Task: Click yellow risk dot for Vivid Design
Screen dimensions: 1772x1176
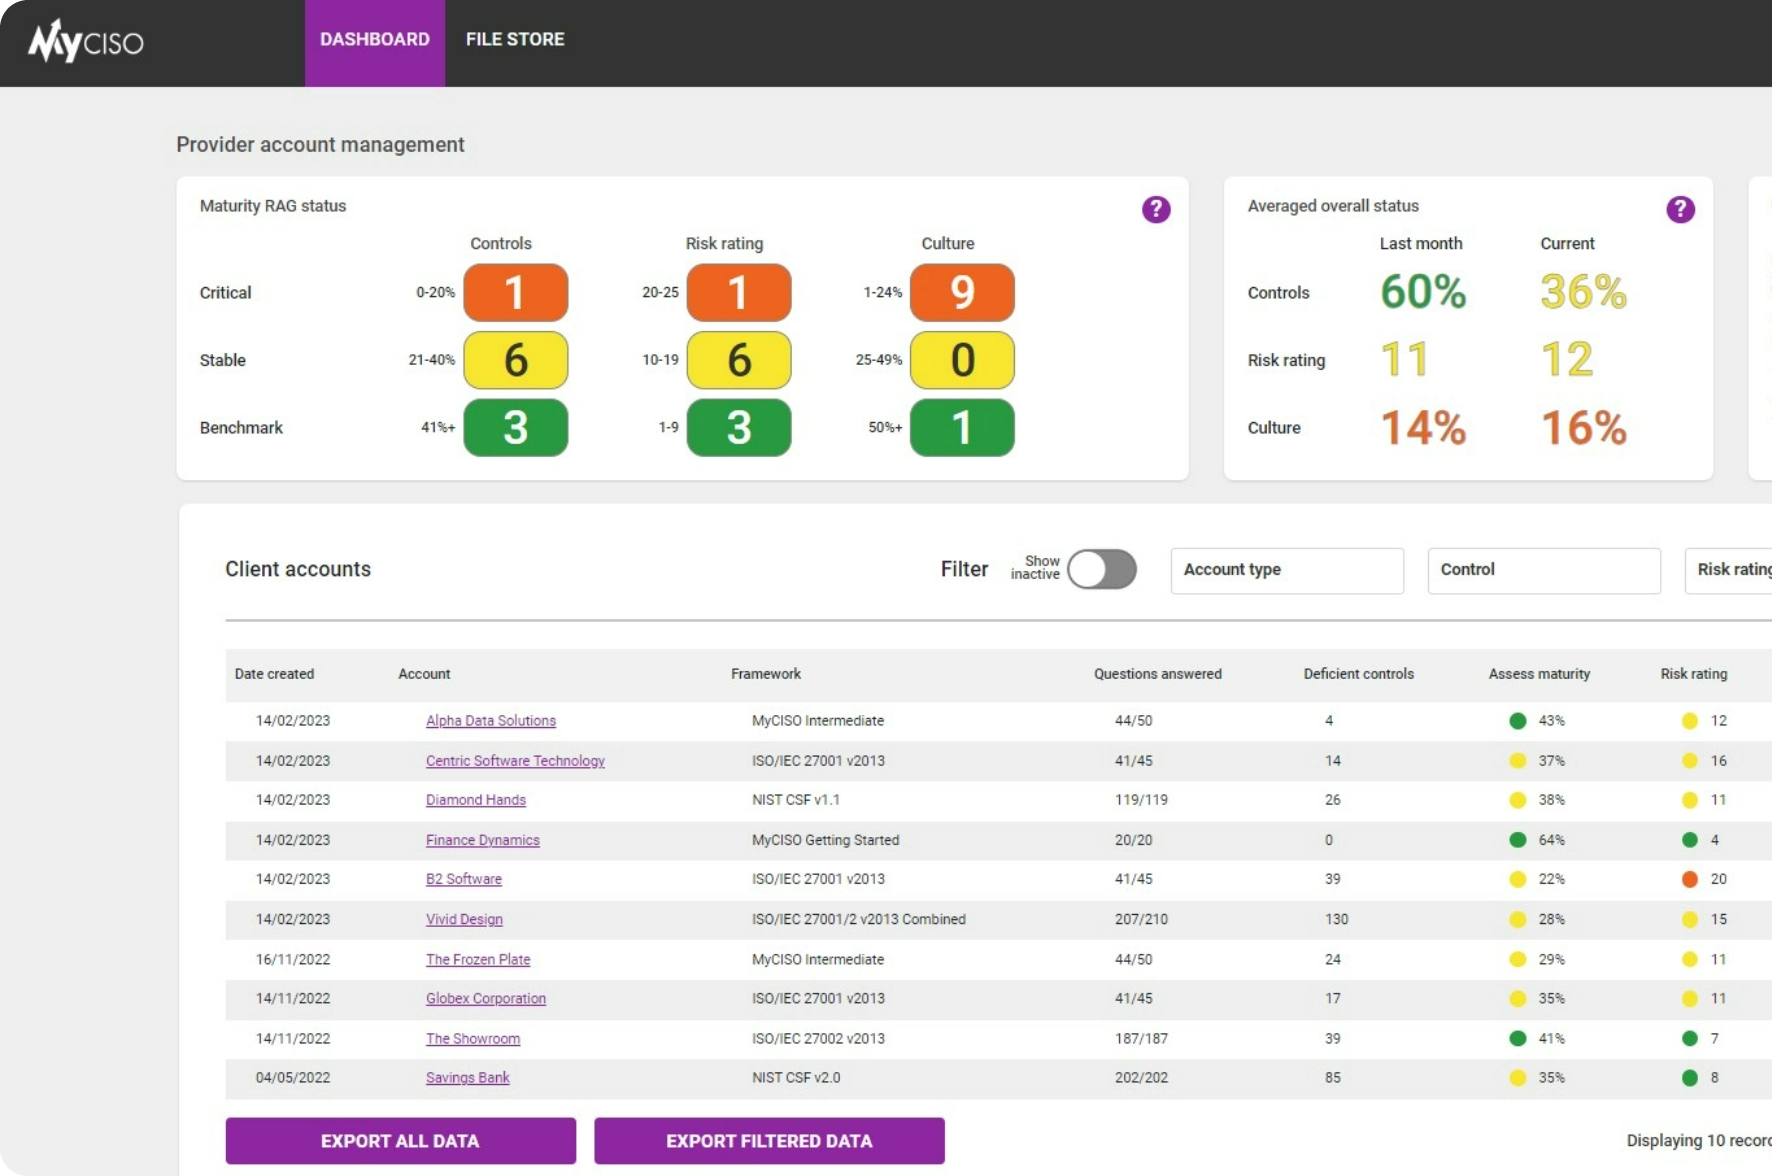Action: pos(1690,919)
